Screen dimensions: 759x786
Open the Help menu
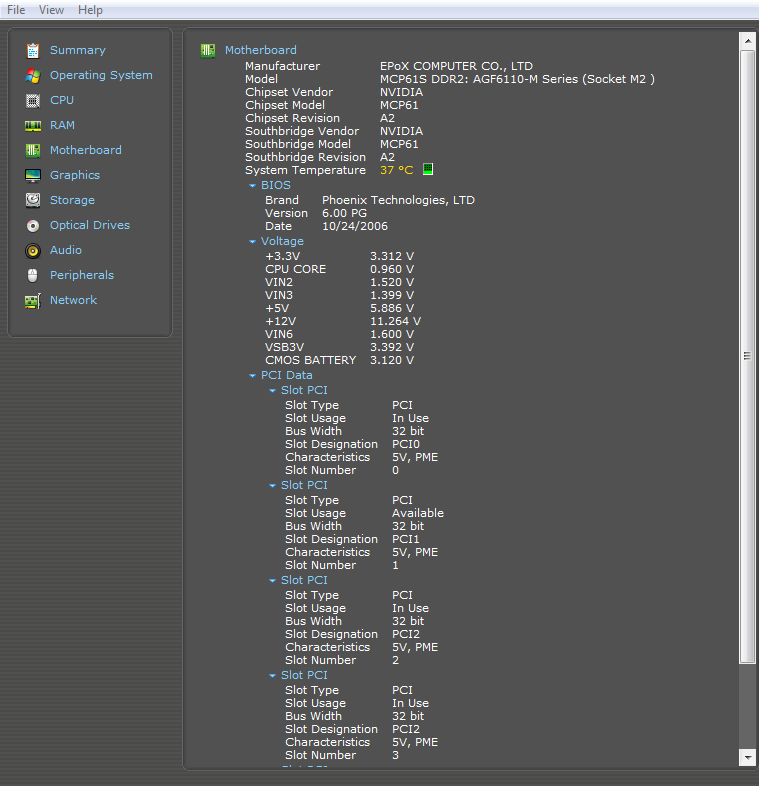pos(90,10)
